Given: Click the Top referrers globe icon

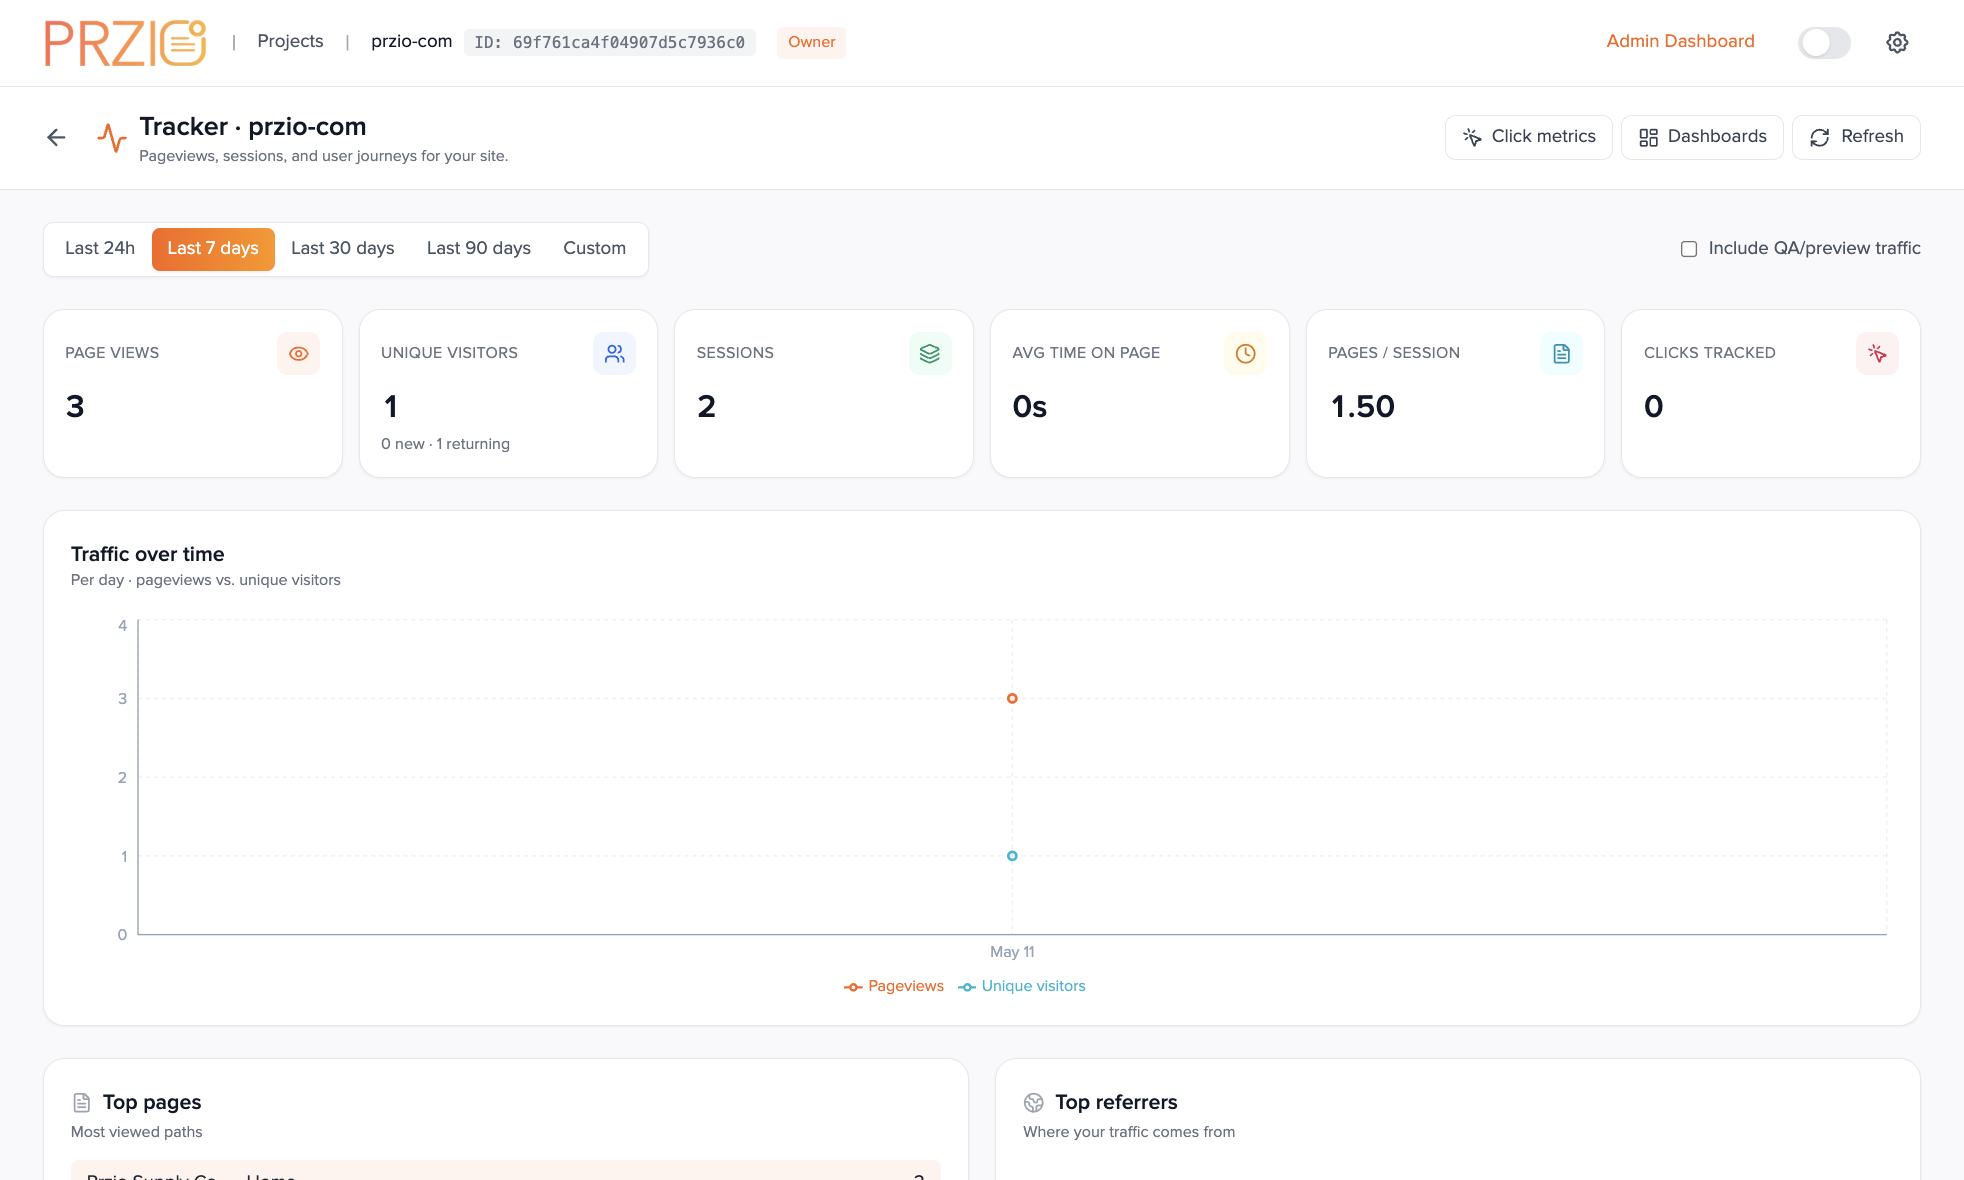Looking at the screenshot, I should (1034, 1102).
